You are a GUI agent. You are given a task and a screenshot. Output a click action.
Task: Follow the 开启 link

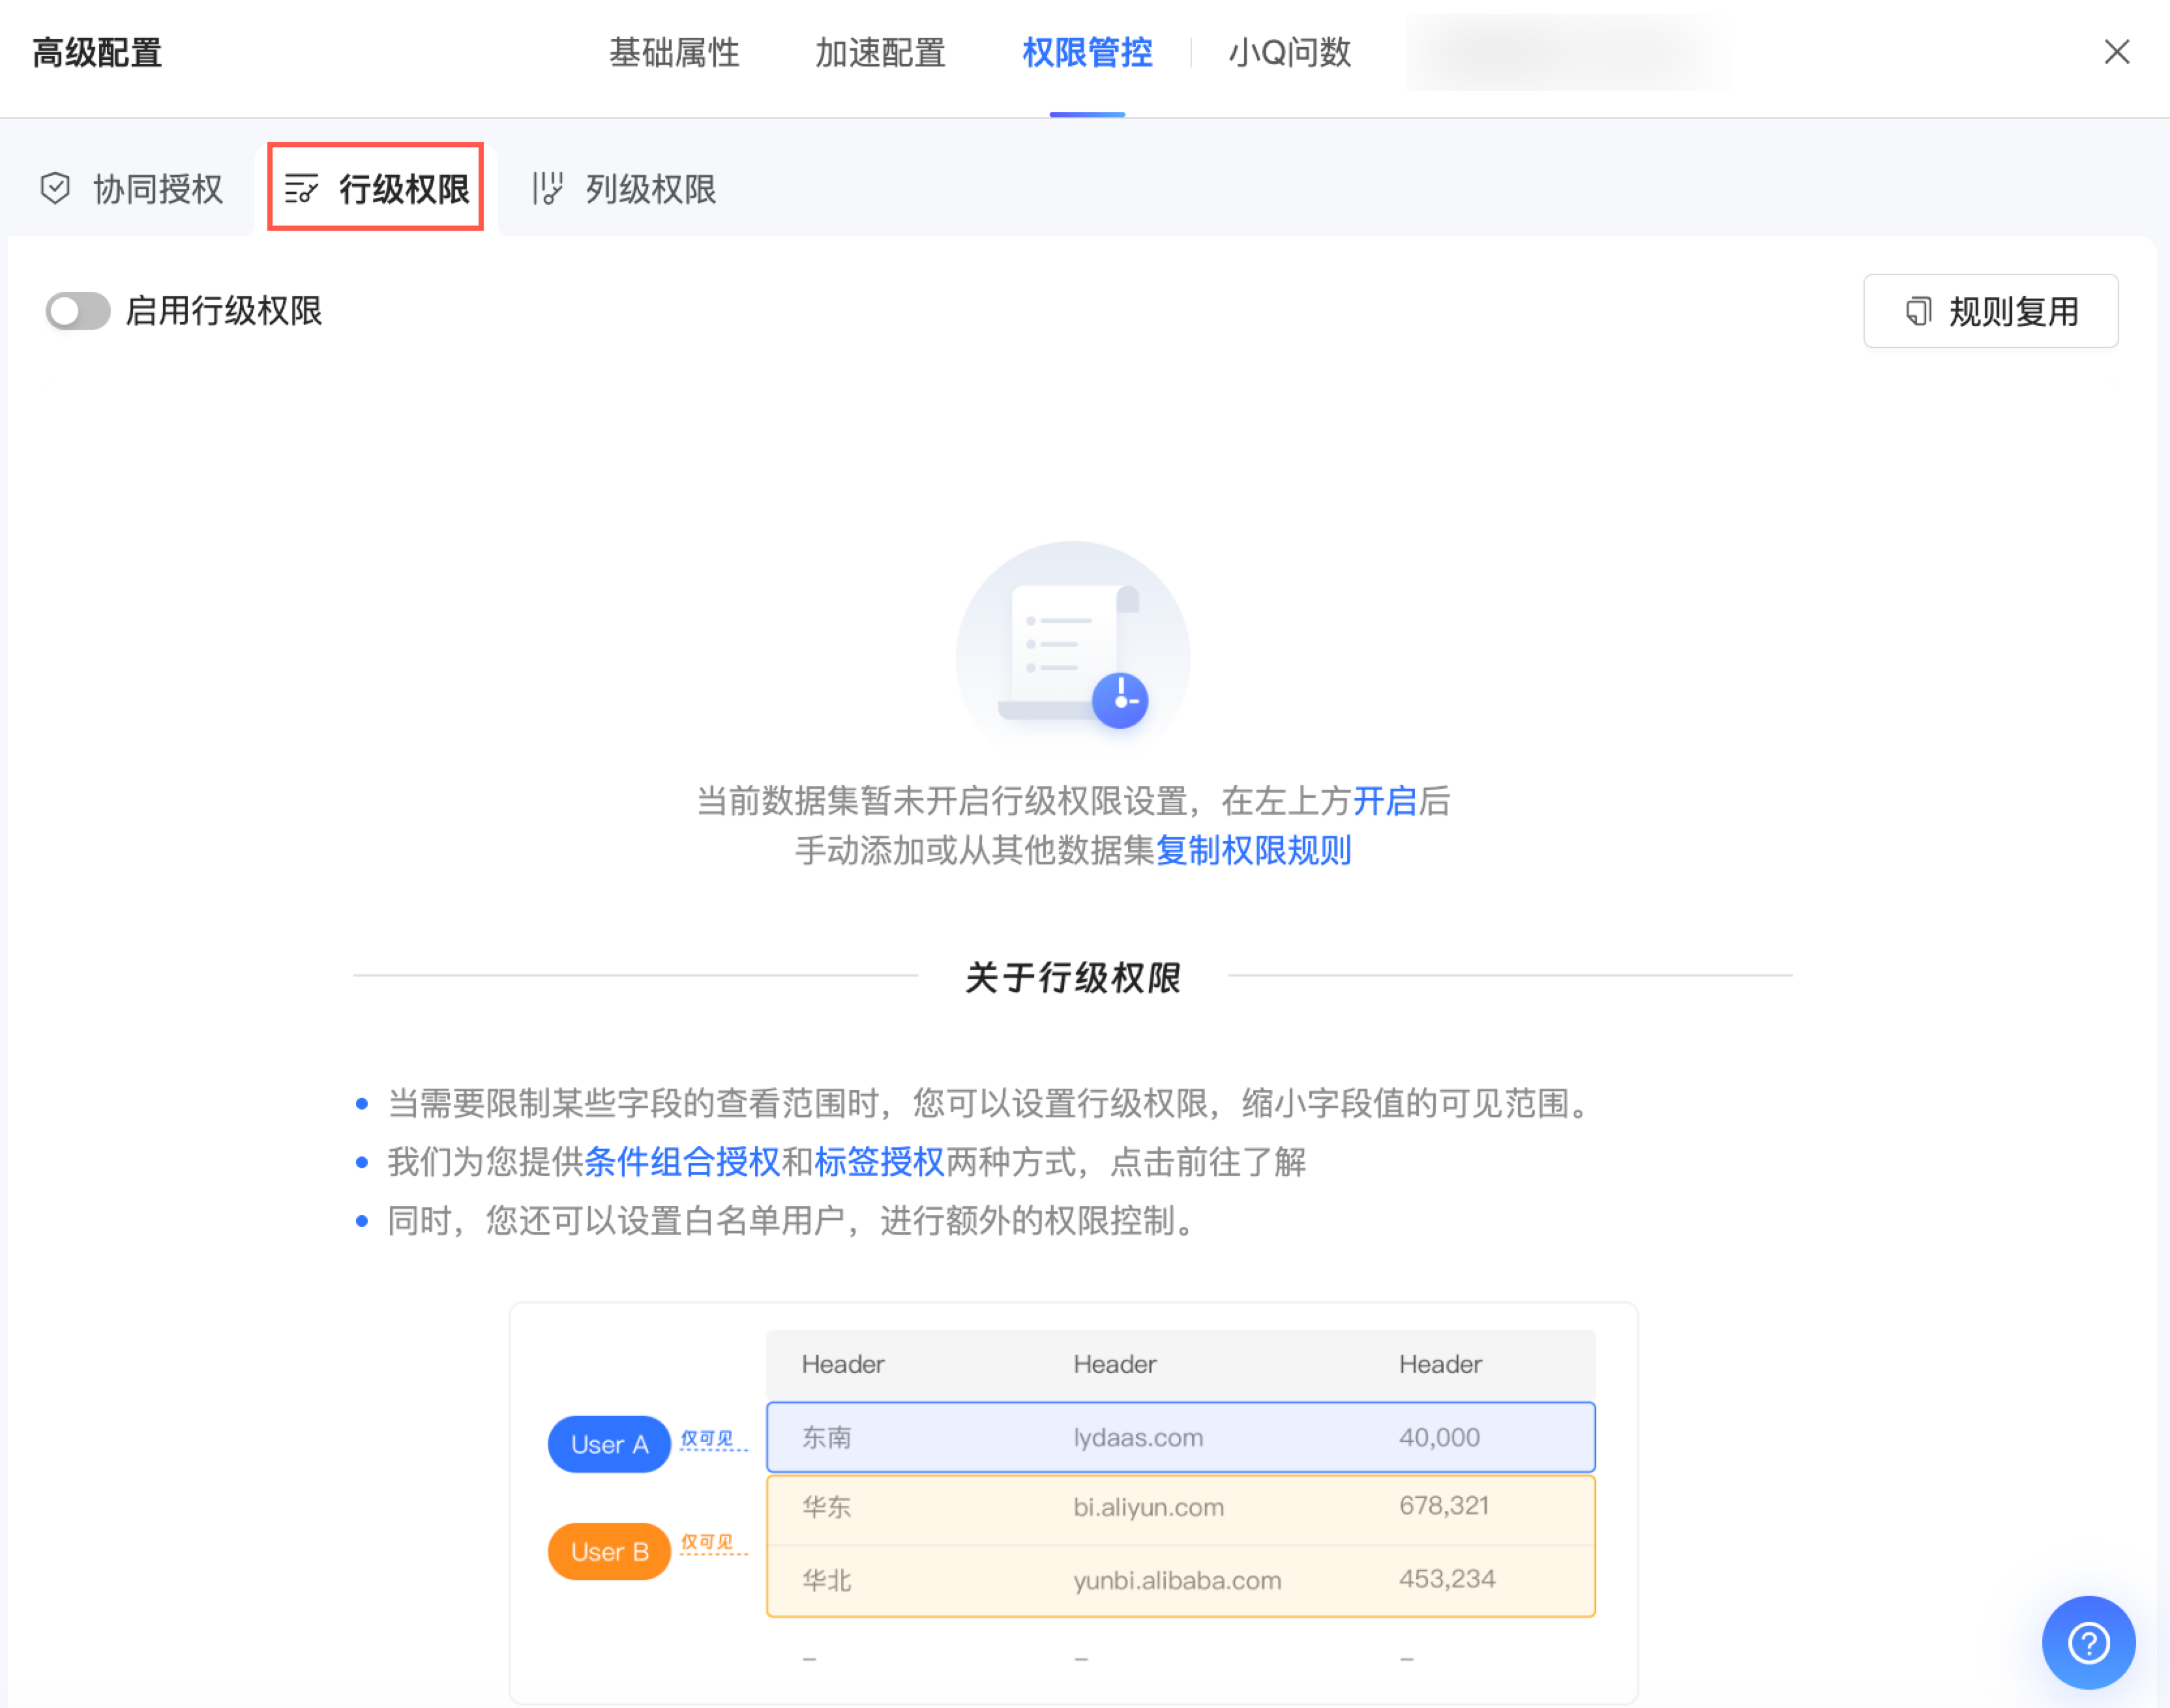[x=1385, y=800]
